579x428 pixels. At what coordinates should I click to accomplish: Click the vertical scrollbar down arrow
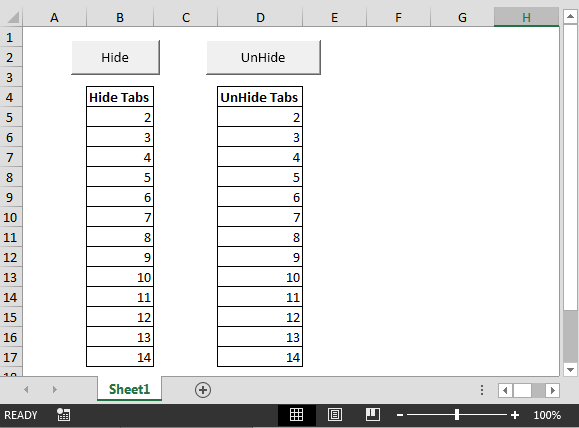[x=570, y=369]
